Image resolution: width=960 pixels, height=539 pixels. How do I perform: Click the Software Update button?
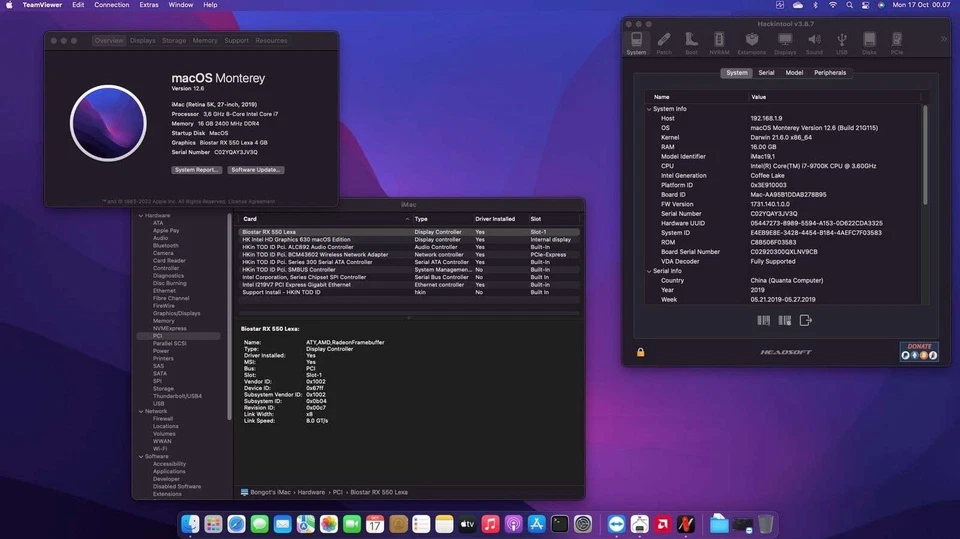pyautogui.click(x=256, y=170)
